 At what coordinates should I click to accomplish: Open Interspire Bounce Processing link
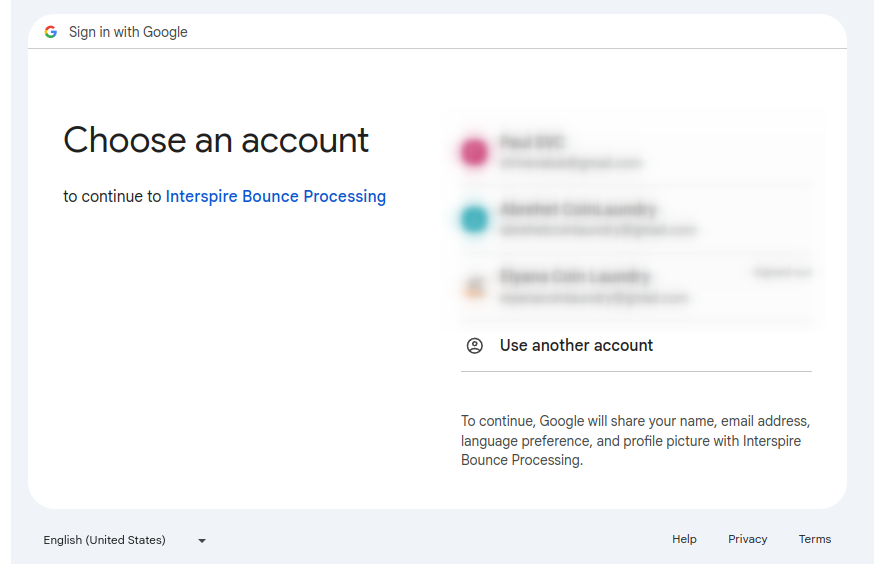click(x=276, y=196)
